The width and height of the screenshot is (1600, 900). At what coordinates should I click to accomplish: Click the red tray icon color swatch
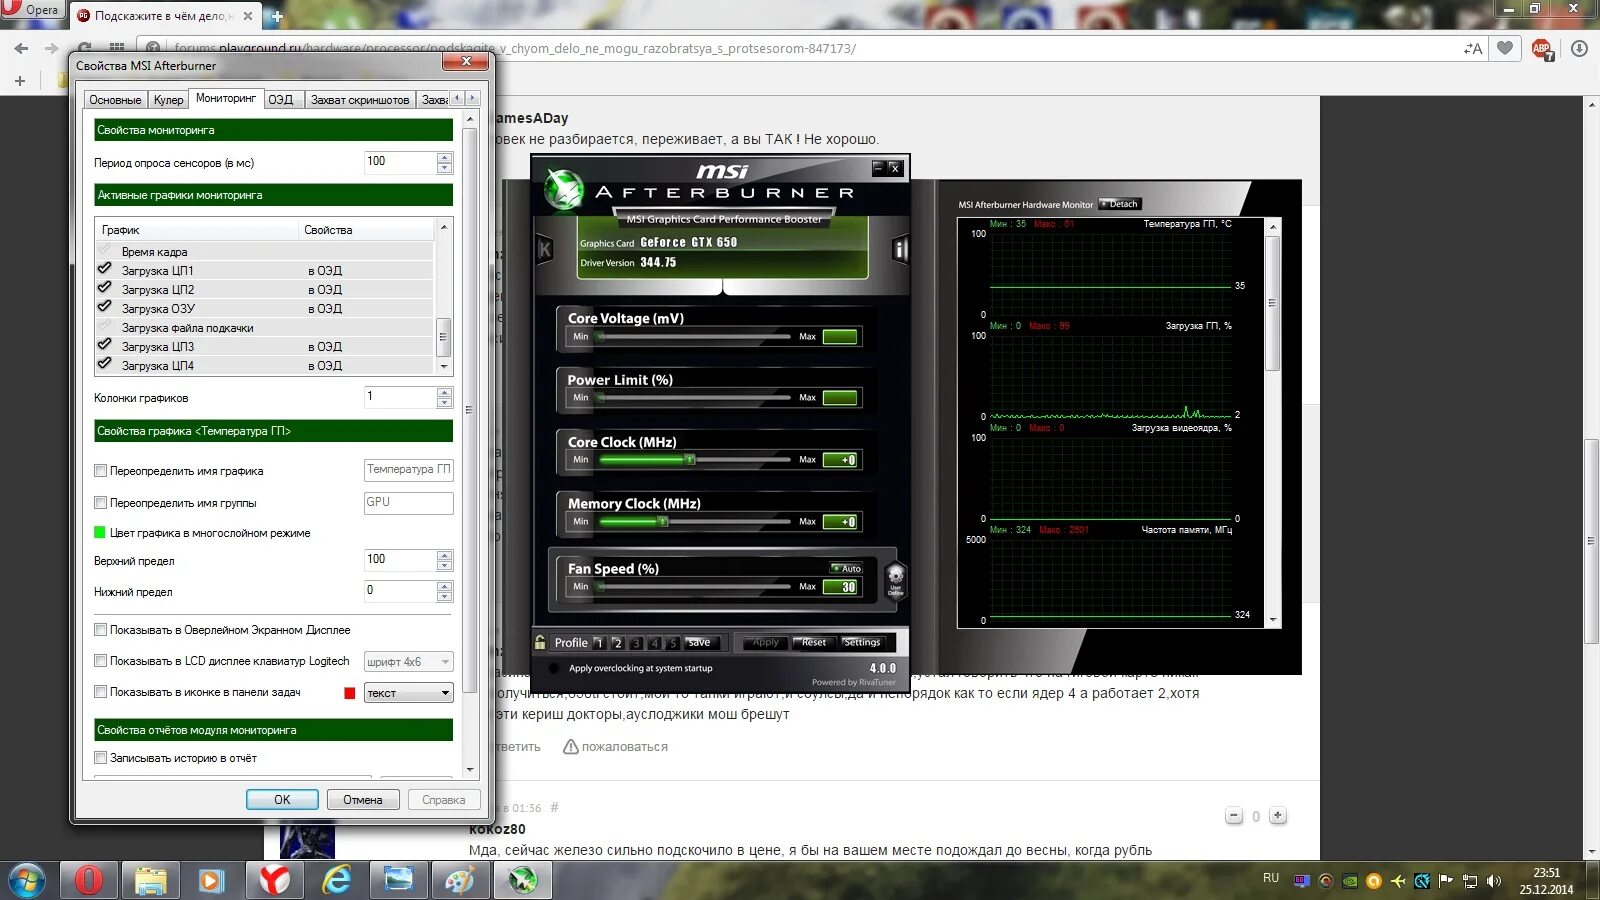click(x=350, y=693)
